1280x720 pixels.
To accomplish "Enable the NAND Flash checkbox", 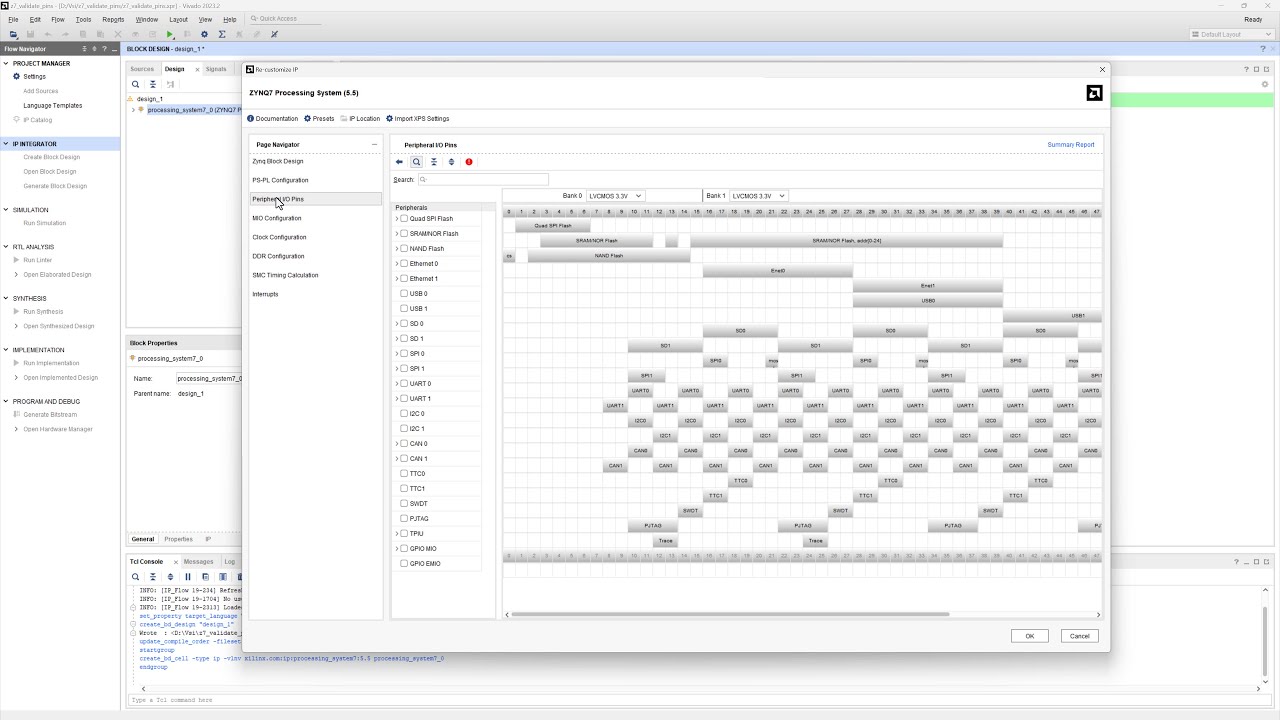I will point(404,249).
